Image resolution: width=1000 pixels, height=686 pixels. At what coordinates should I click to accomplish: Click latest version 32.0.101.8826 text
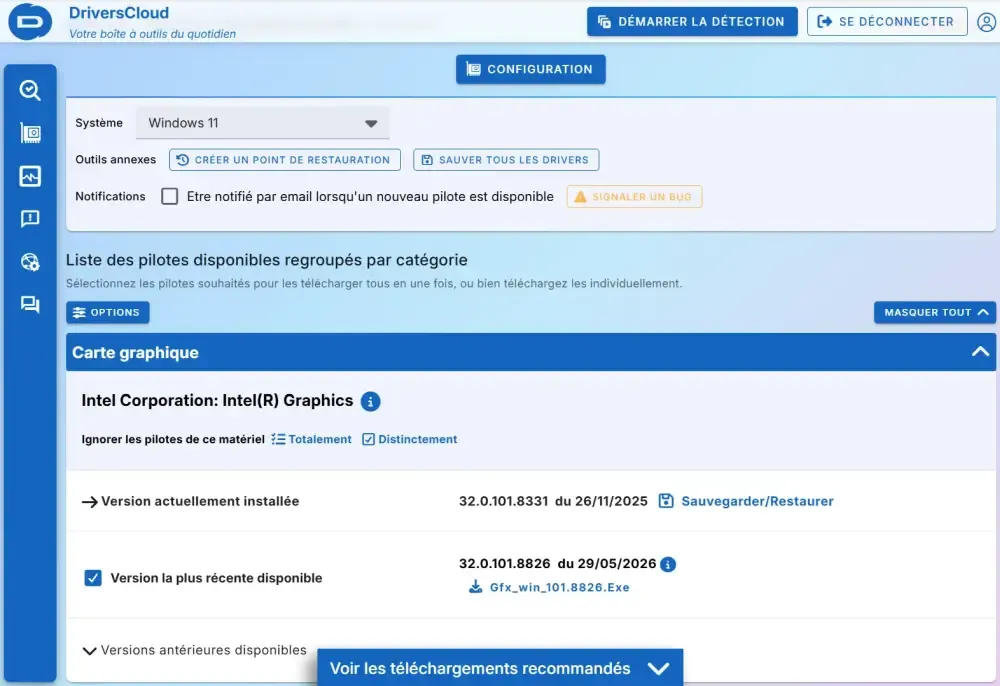point(504,564)
